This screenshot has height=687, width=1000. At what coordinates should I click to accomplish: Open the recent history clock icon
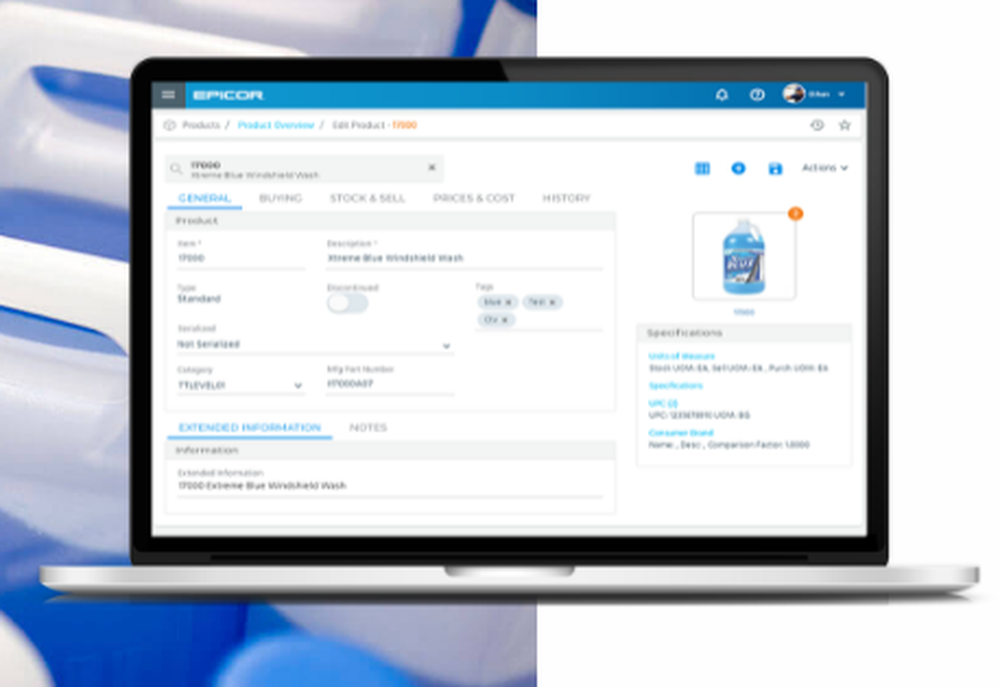817,125
